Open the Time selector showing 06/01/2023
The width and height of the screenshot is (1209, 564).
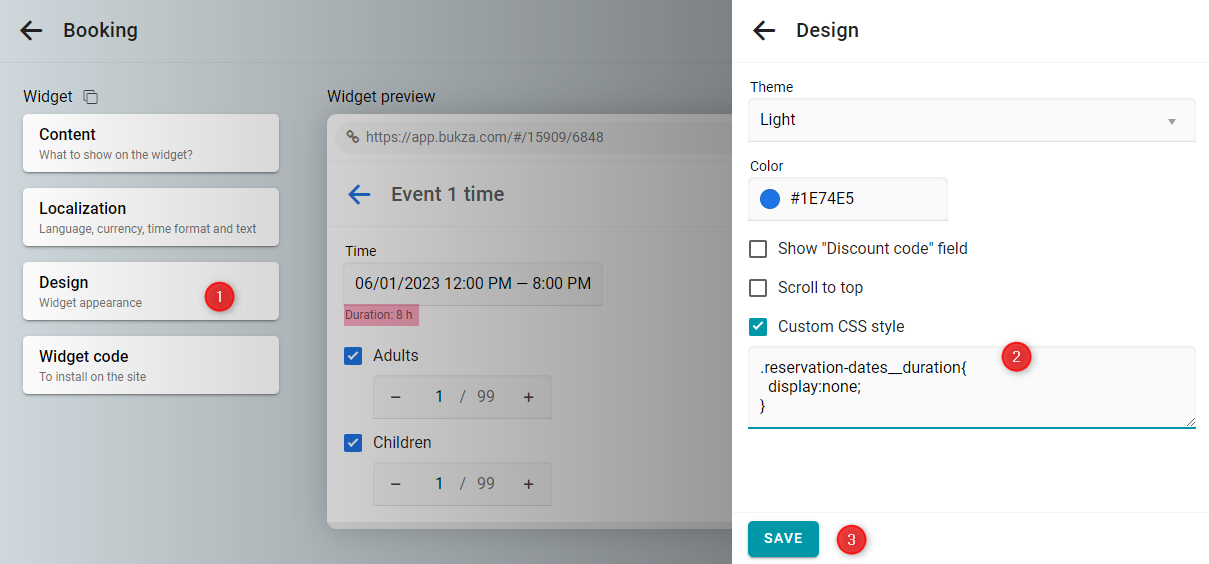coord(472,284)
